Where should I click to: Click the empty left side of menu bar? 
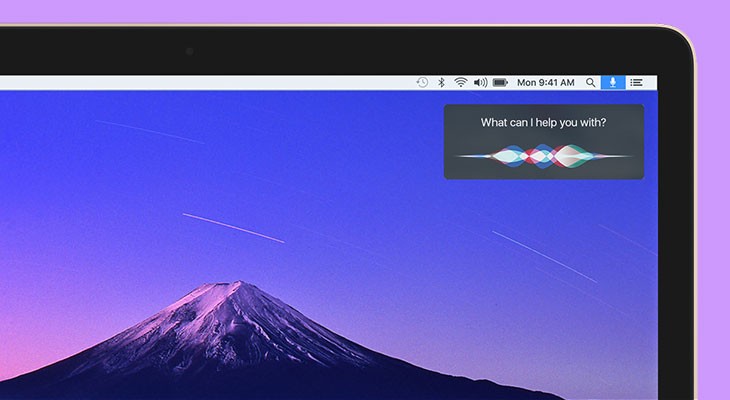150,82
